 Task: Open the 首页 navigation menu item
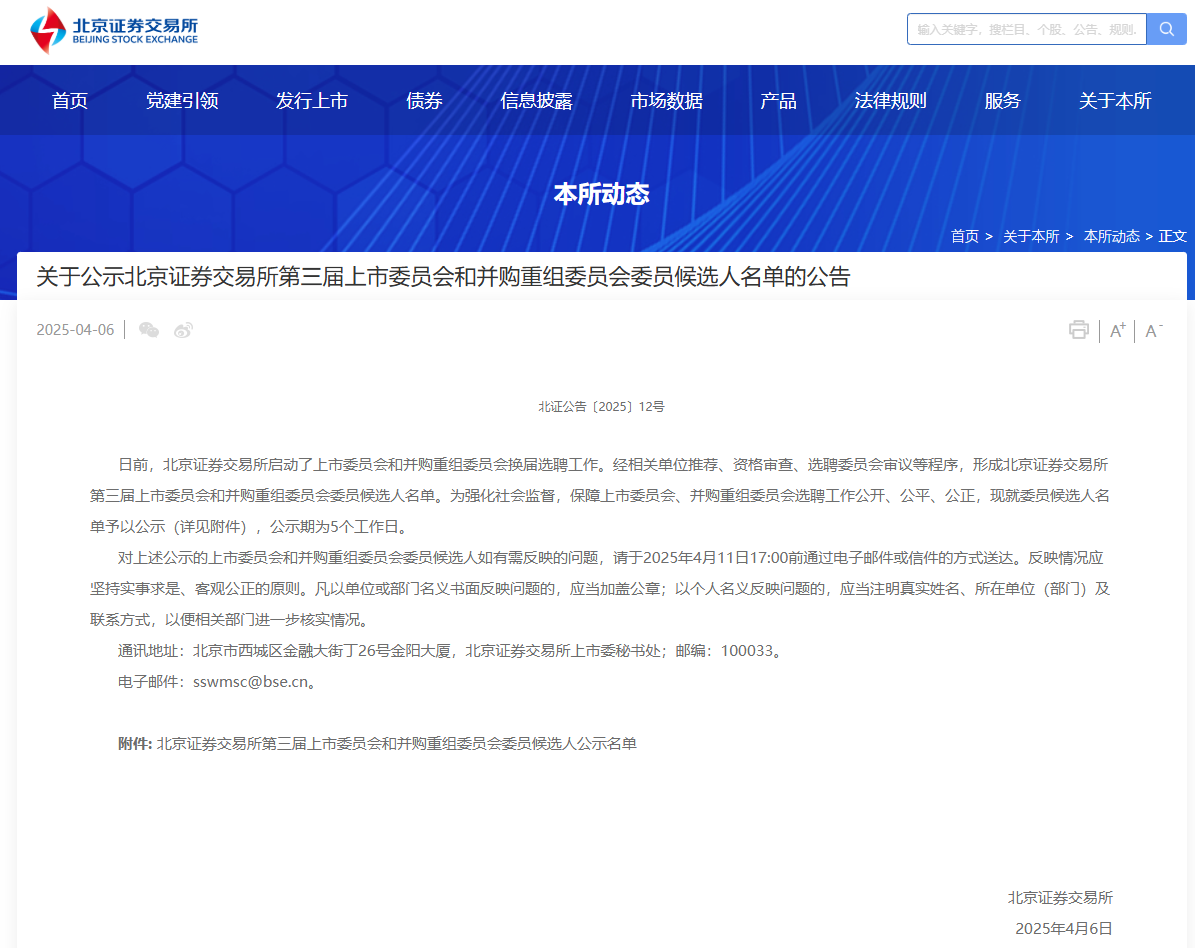(69, 101)
